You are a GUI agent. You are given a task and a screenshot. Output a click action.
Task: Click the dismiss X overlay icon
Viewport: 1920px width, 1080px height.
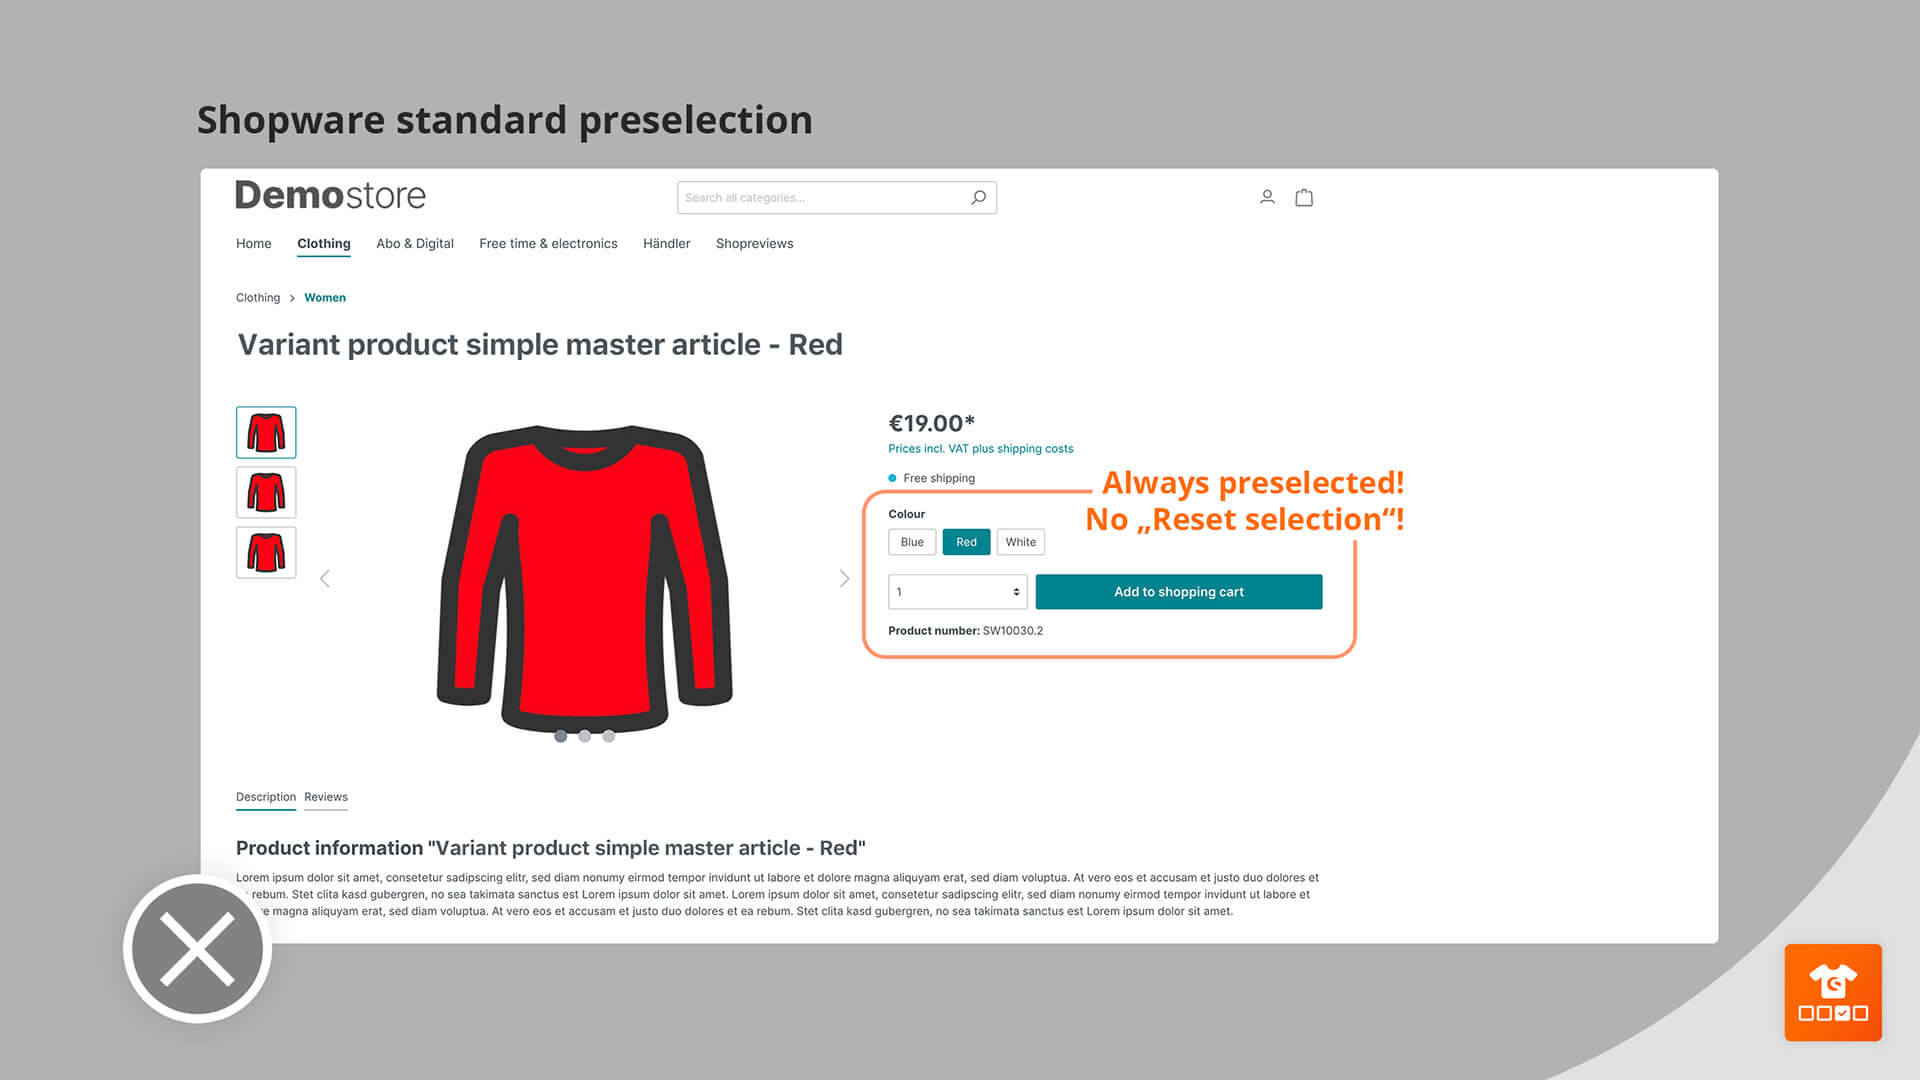pyautogui.click(x=199, y=948)
